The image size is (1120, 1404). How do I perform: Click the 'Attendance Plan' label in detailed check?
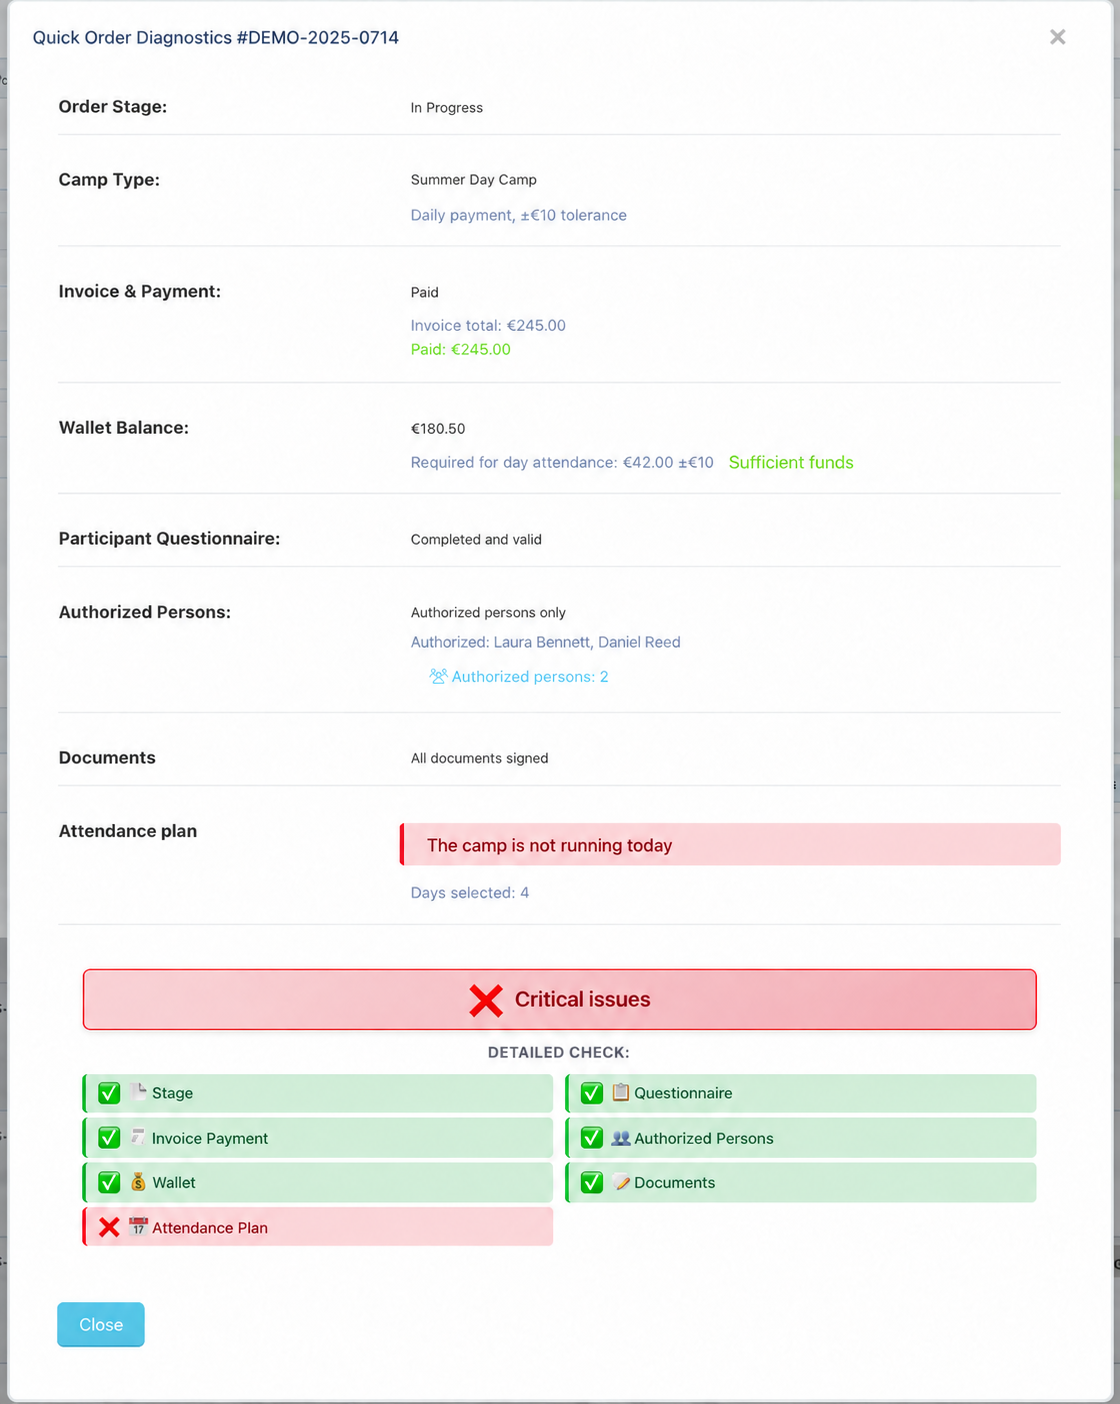[210, 1228]
